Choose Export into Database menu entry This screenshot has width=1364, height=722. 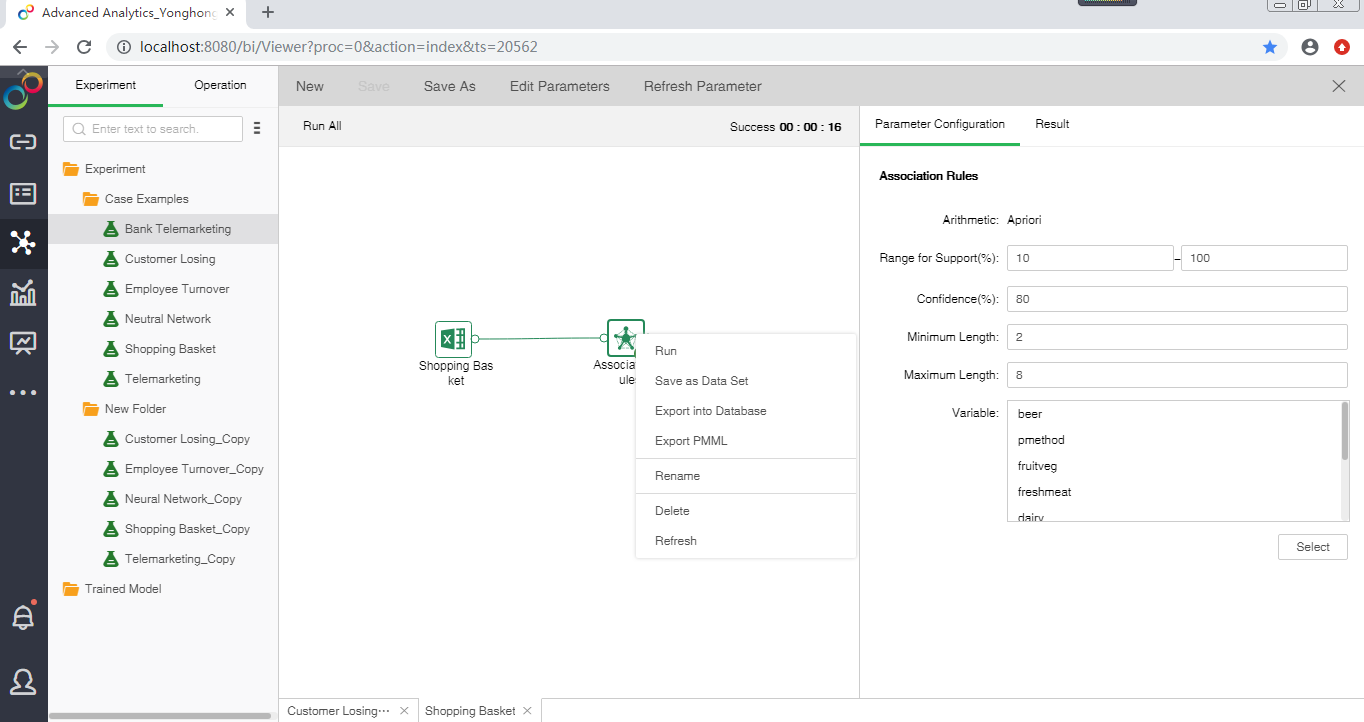pyautogui.click(x=746, y=411)
